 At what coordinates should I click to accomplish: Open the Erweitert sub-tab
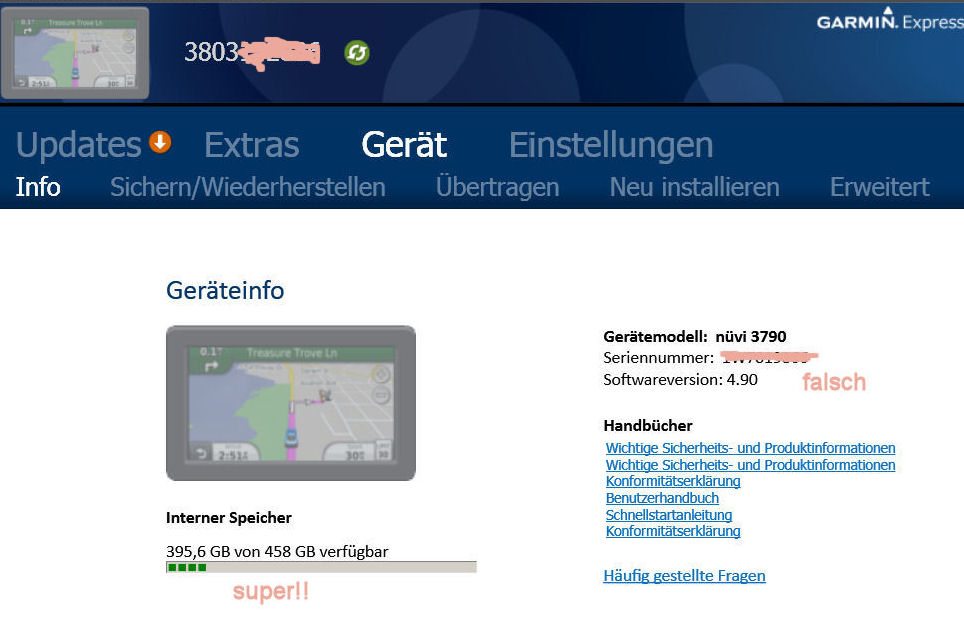(880, 187)
